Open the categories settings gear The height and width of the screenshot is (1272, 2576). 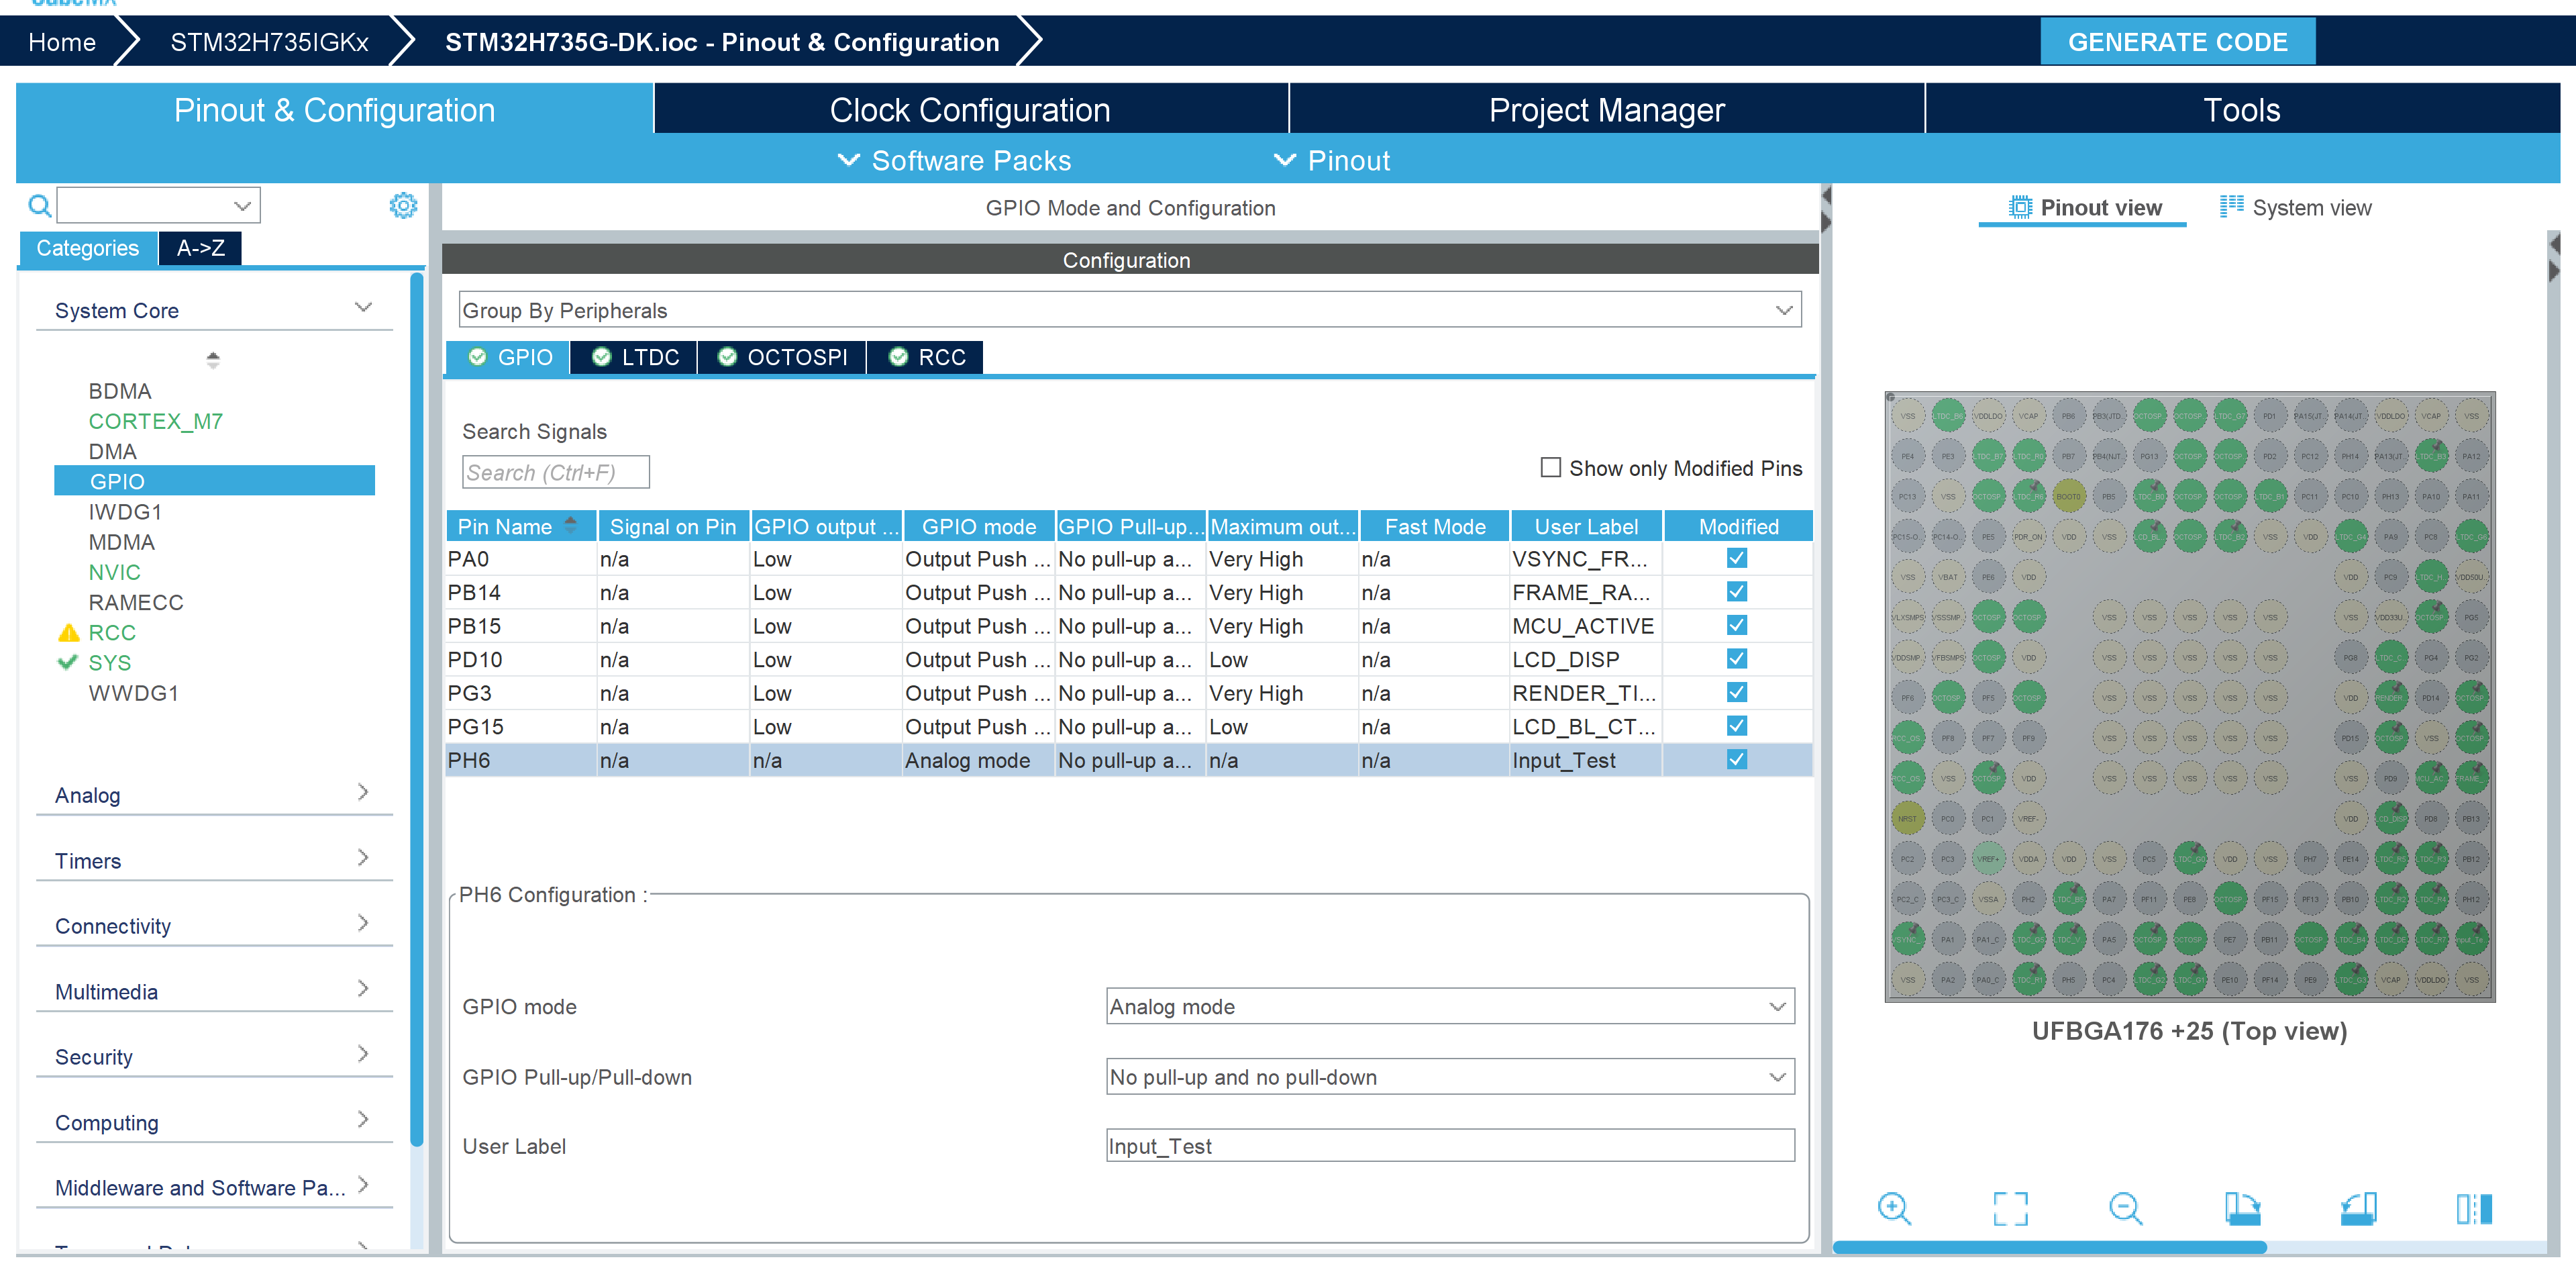[403, 206]
